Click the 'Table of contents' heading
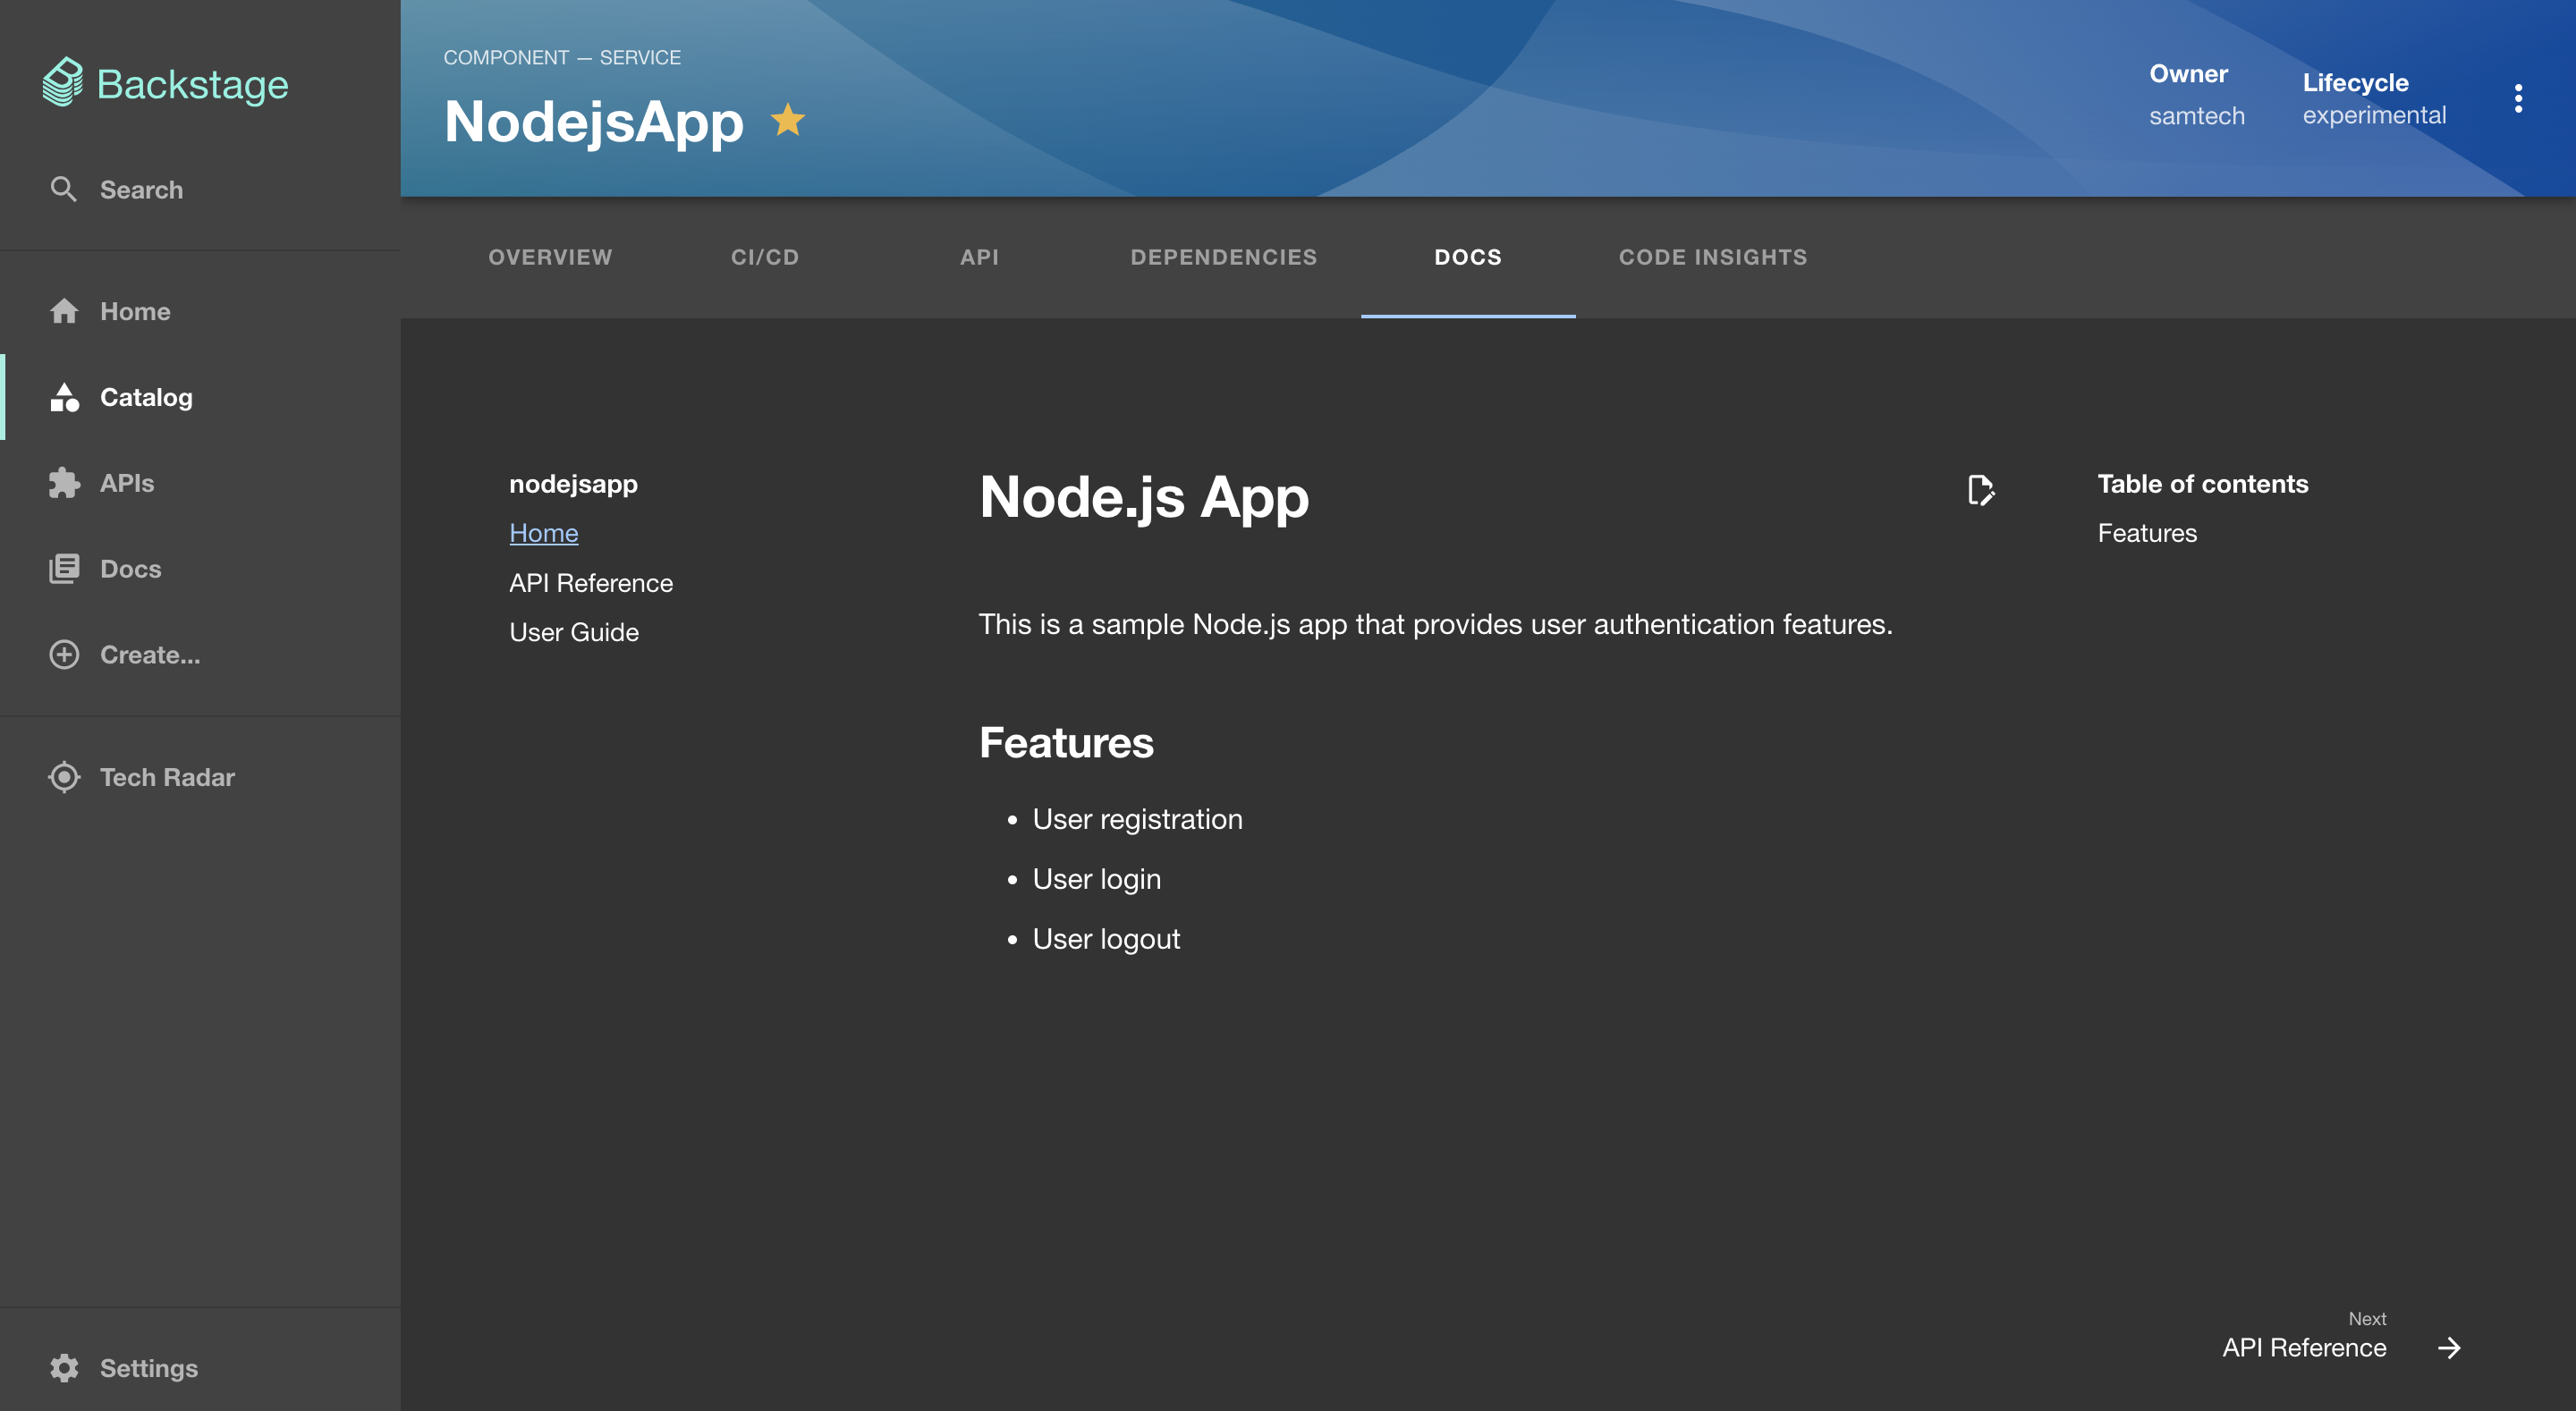The height and width of the screenshot is (1411, 2576). (2203, 484)
